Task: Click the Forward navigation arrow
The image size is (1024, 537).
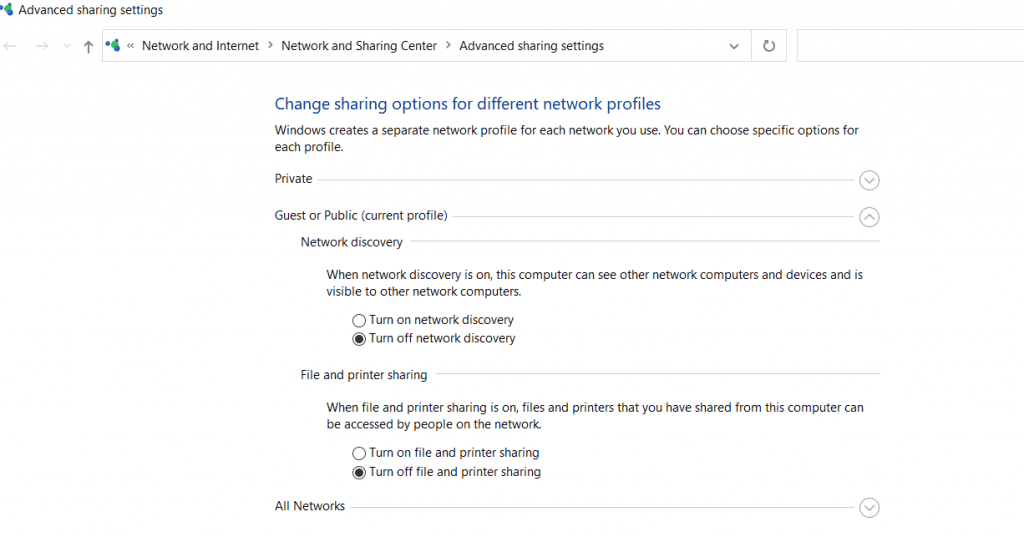Action: (42, 46)
